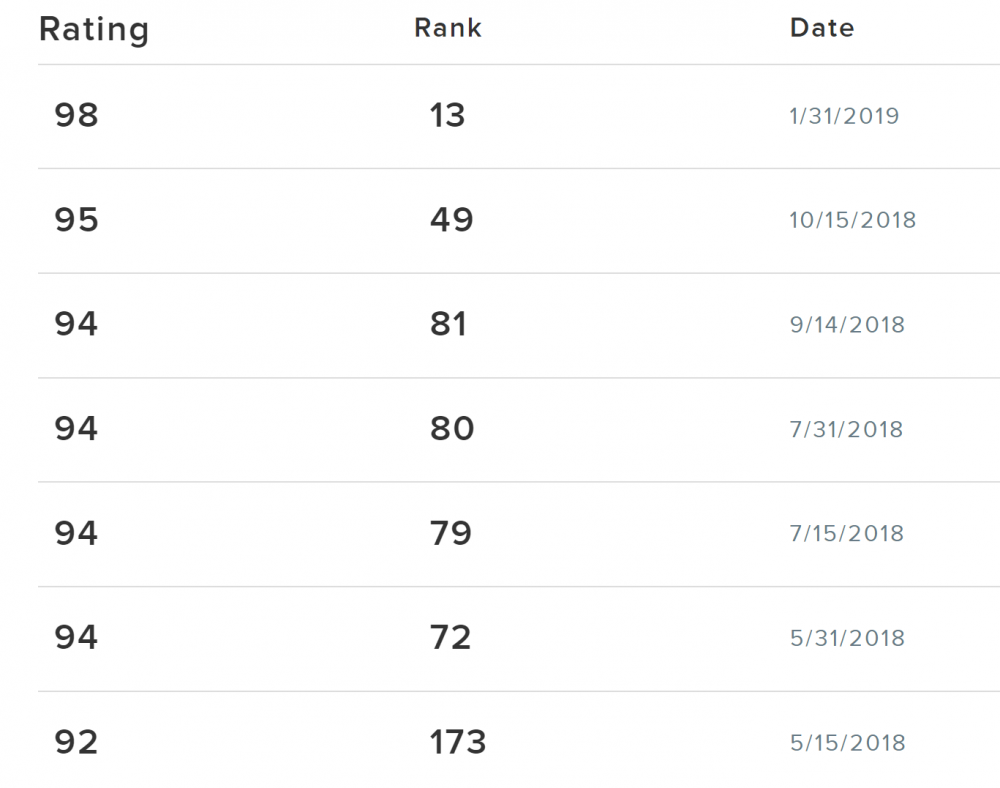
Task: Click the date 9/14/2018
Action: pyautogui.click(x=847, y=325)
